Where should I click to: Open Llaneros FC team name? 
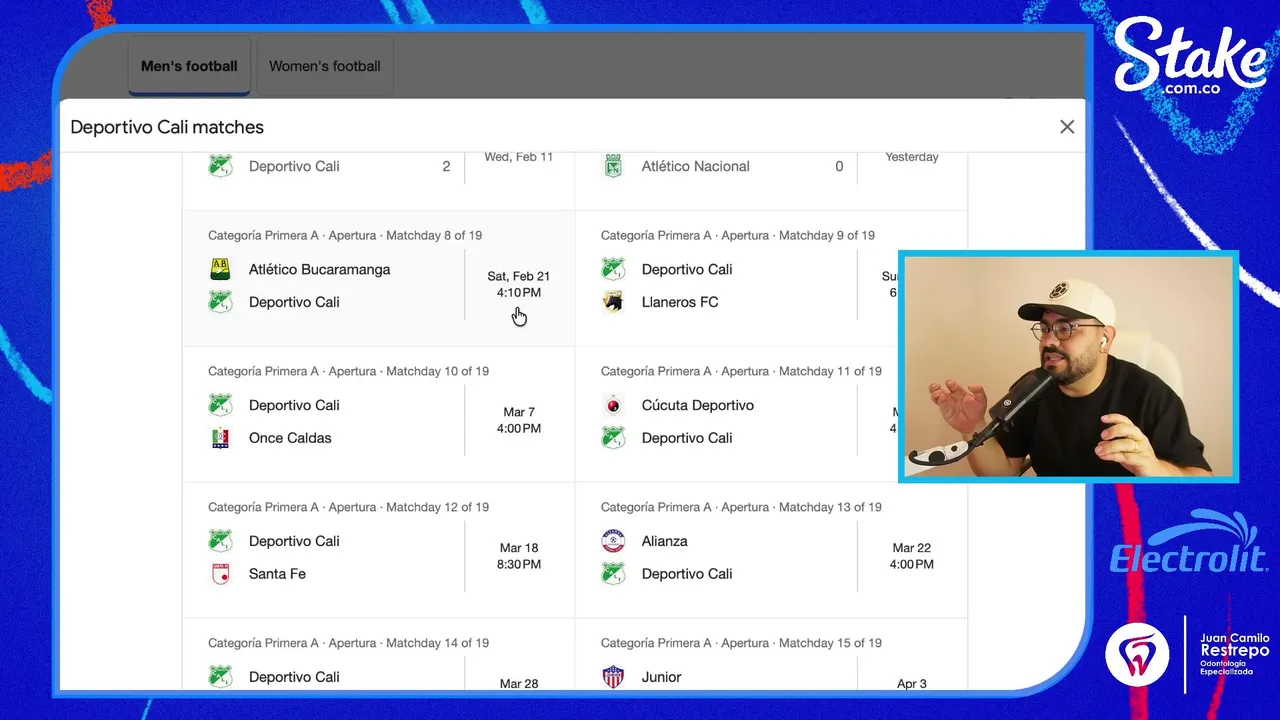click(680, 302)
